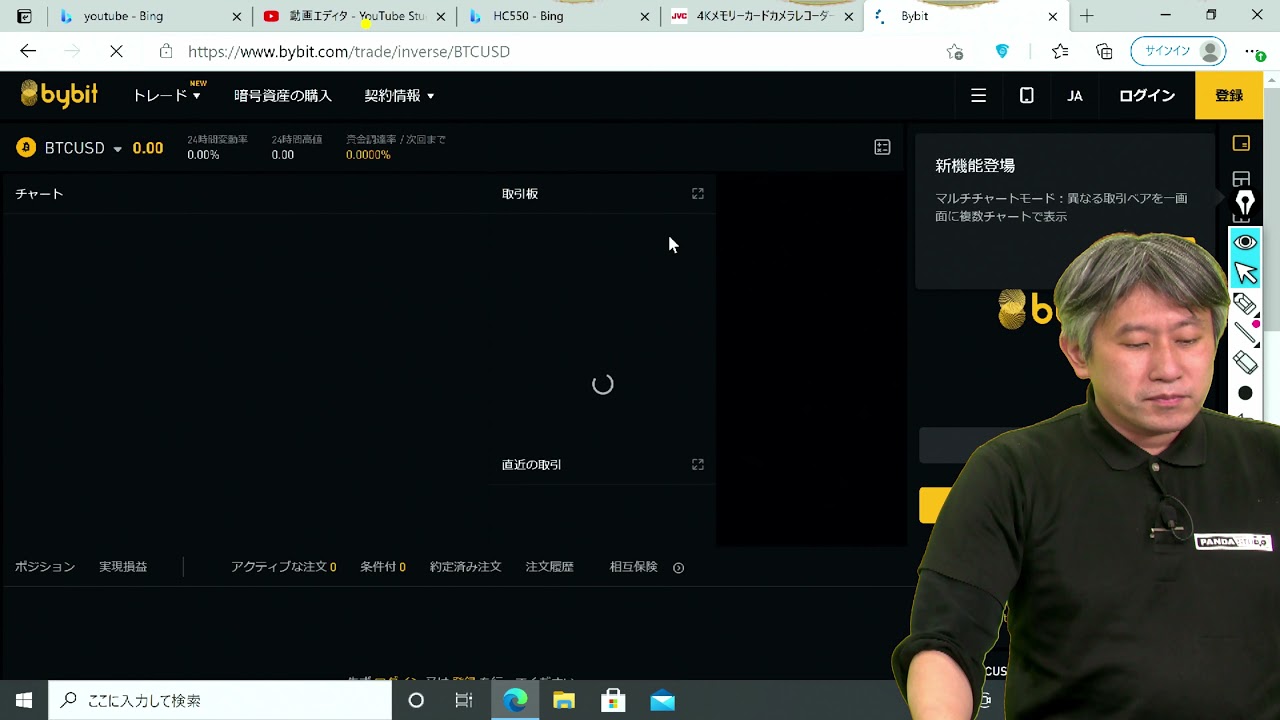Image resolution: width=1280 pixels, height=720 pixels.
Task: Select the 実現損益 tab
Action: [x=123, y=567]
